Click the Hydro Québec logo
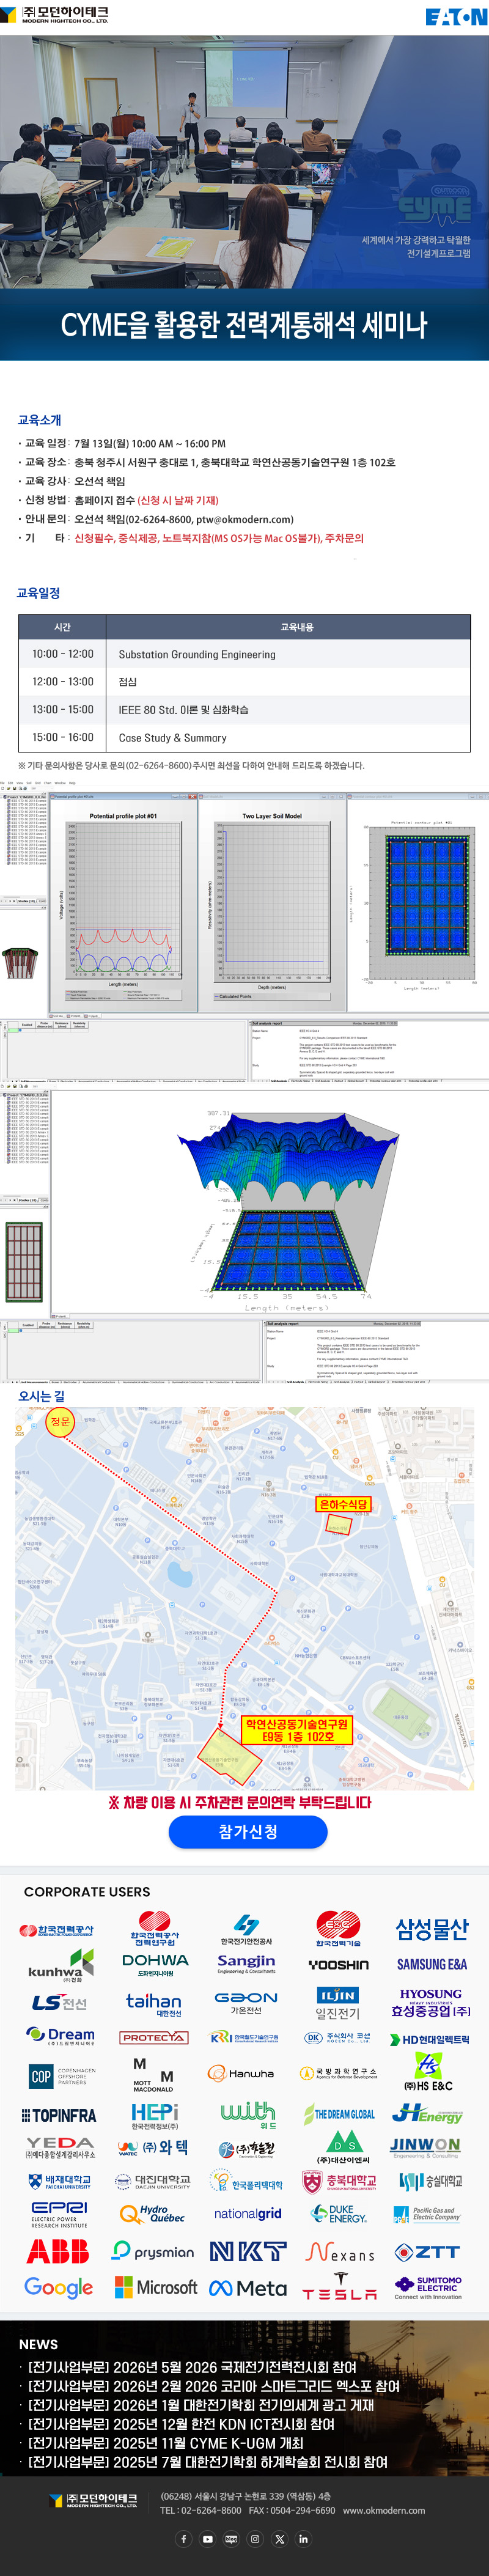 153,2213
